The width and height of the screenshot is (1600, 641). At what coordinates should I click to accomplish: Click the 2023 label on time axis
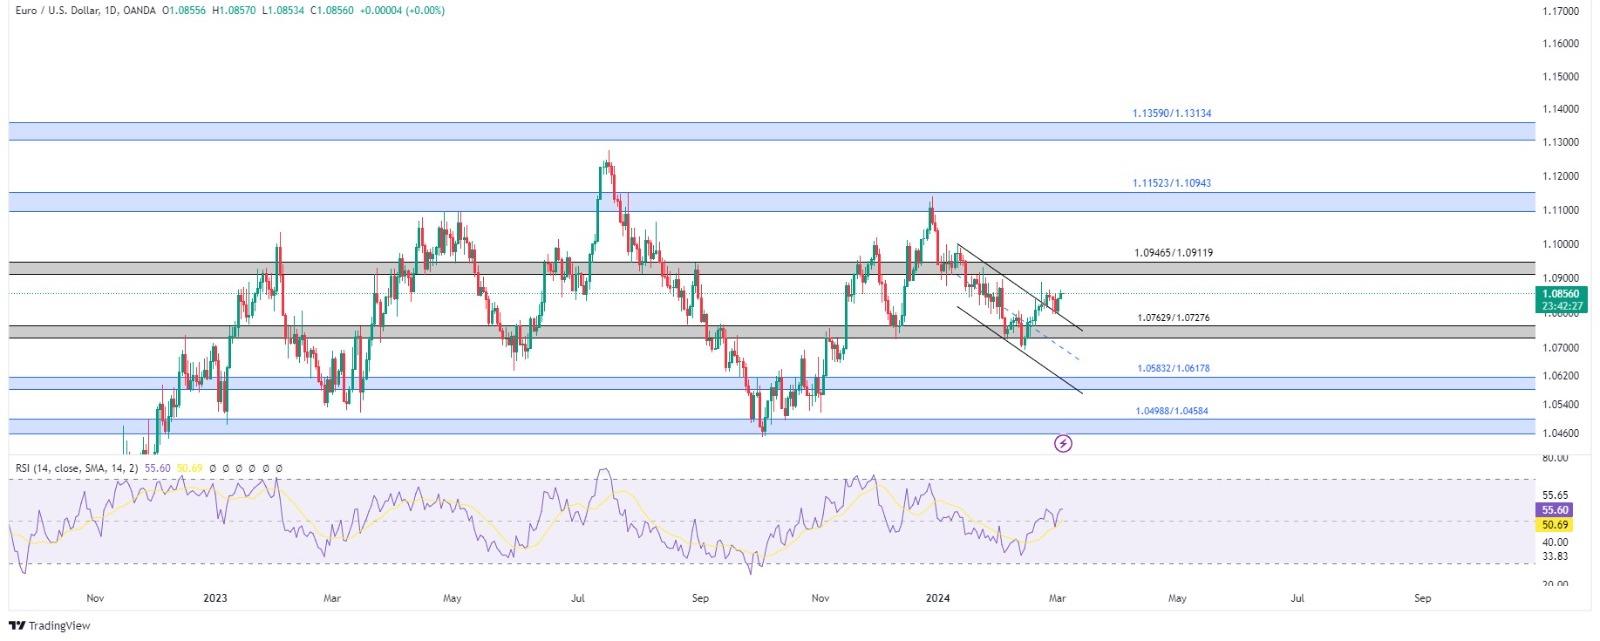(215, 598)
